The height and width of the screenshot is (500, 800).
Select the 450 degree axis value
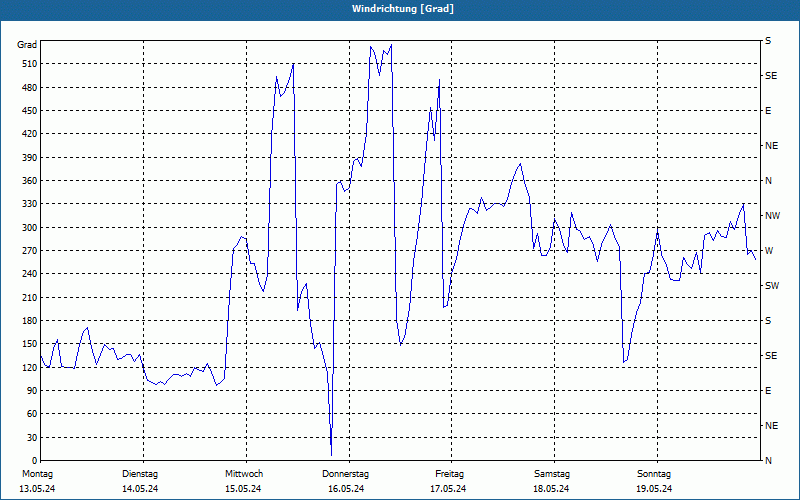pyautogui.click(x=30, y=111)
